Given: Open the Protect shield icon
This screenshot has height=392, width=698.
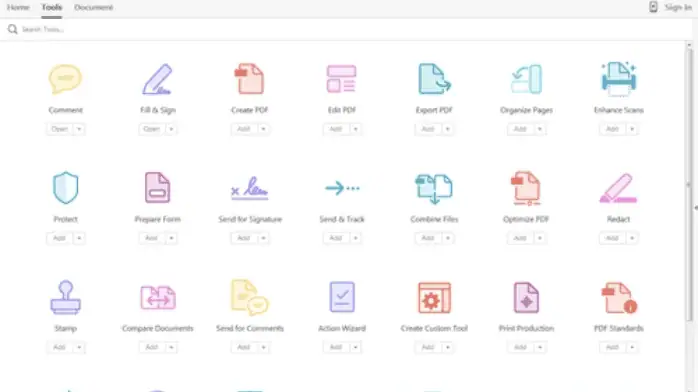Looking at the screenshot, I should pyautogui.click(x=65, y=188).
